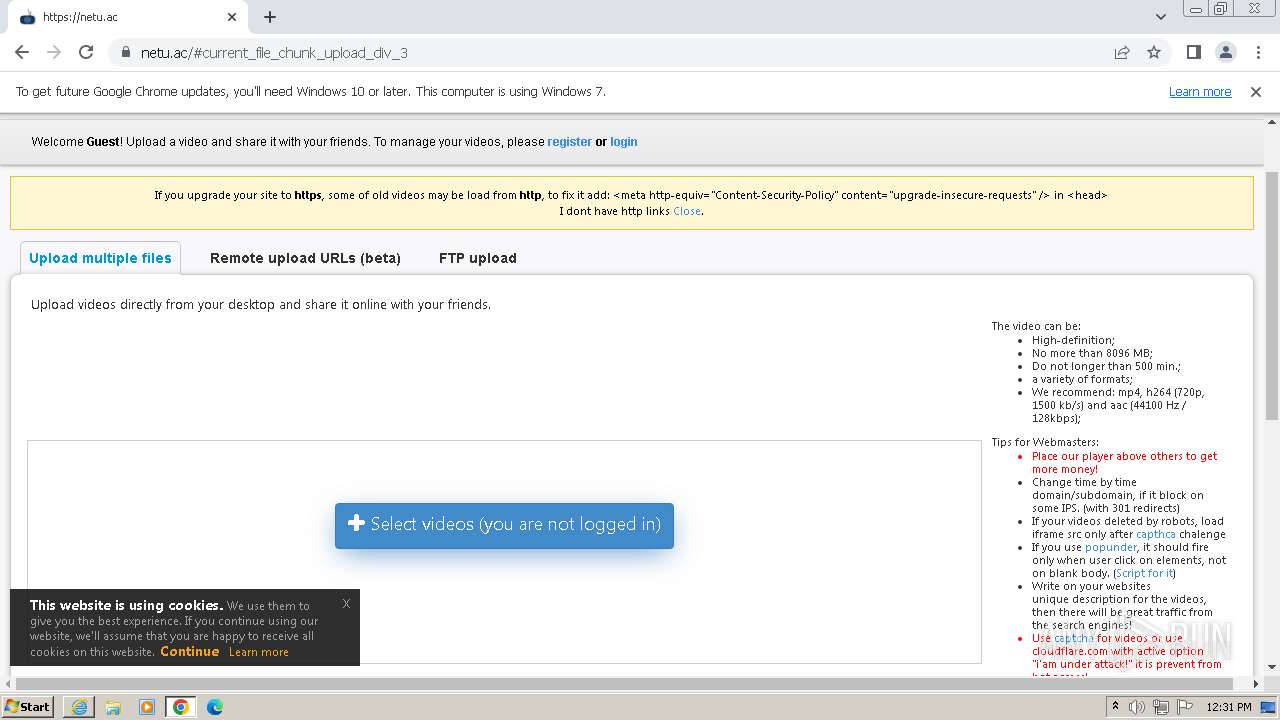Open the taskbar clock showing 12:31 PM

(1229, 707)
